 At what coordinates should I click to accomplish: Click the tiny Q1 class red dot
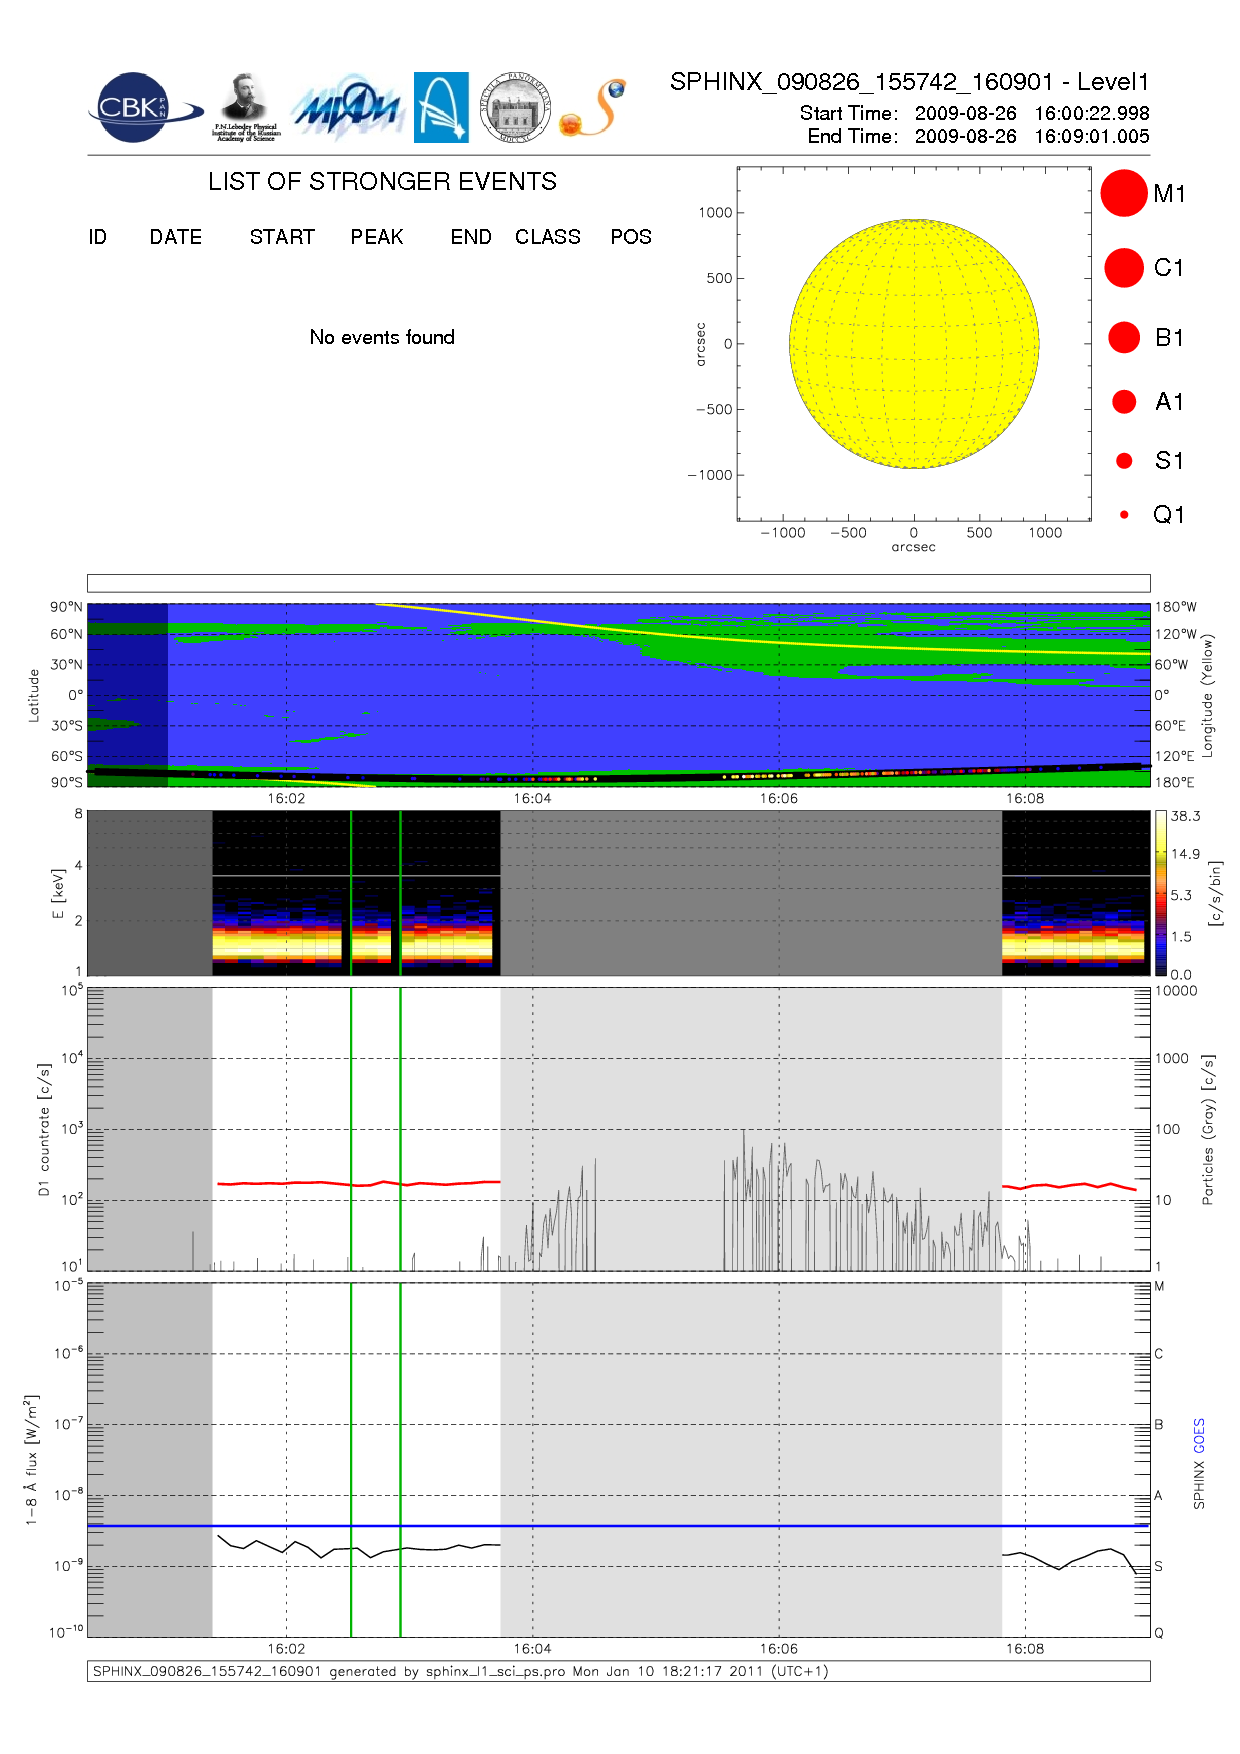point(1124,515)
